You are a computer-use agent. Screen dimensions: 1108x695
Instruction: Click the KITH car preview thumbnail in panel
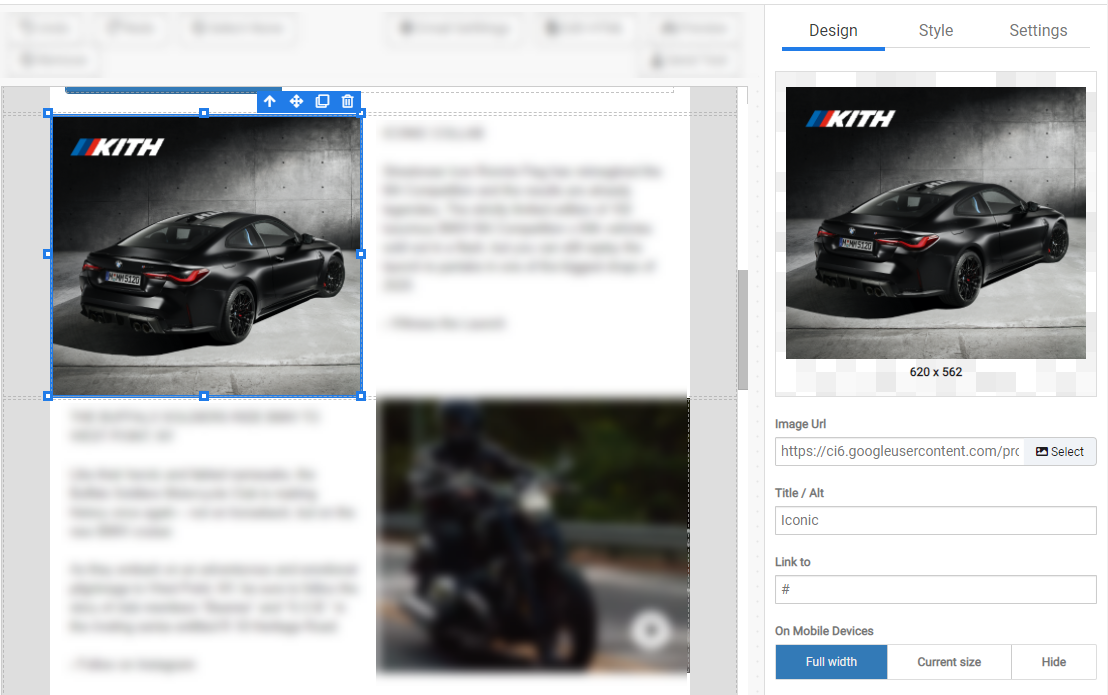pyautogui.click(x=936, y=223)
